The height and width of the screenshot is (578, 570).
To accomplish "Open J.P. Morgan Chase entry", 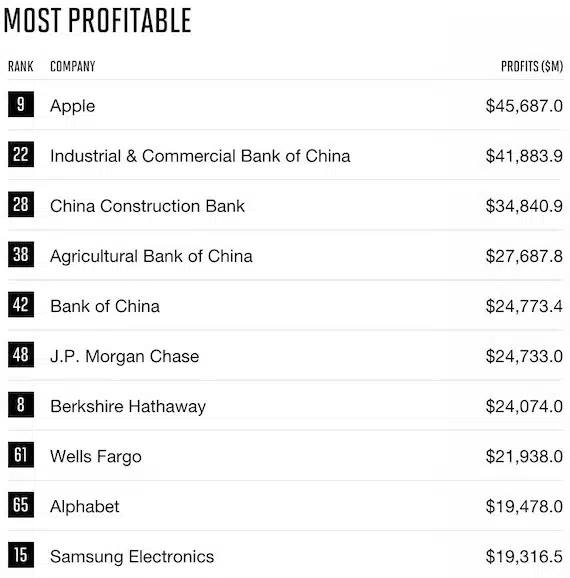I will 125,356.
